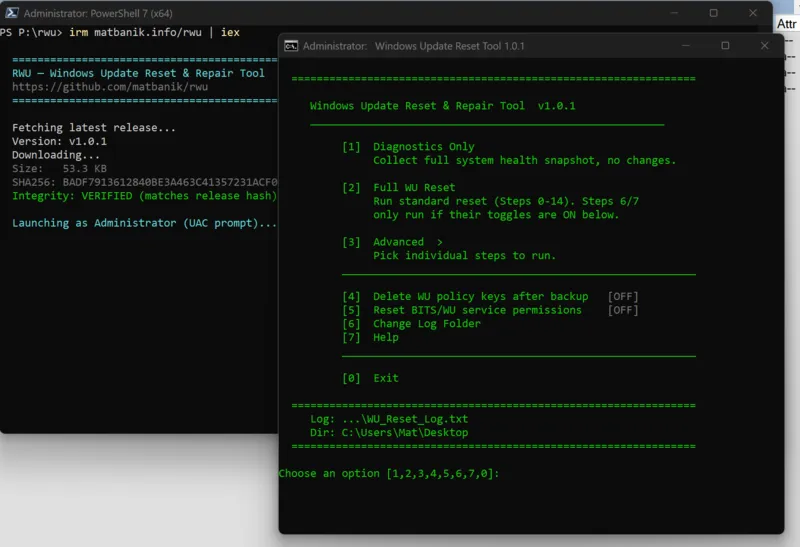
Task: Click the SHA256 hash line in PowerShell
Action: click(x=144, y=182)
